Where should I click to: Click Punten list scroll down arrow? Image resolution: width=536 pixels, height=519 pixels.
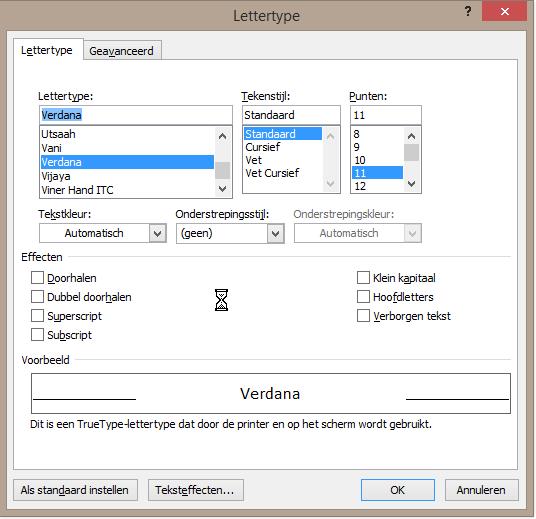click(x=412, y=184)
